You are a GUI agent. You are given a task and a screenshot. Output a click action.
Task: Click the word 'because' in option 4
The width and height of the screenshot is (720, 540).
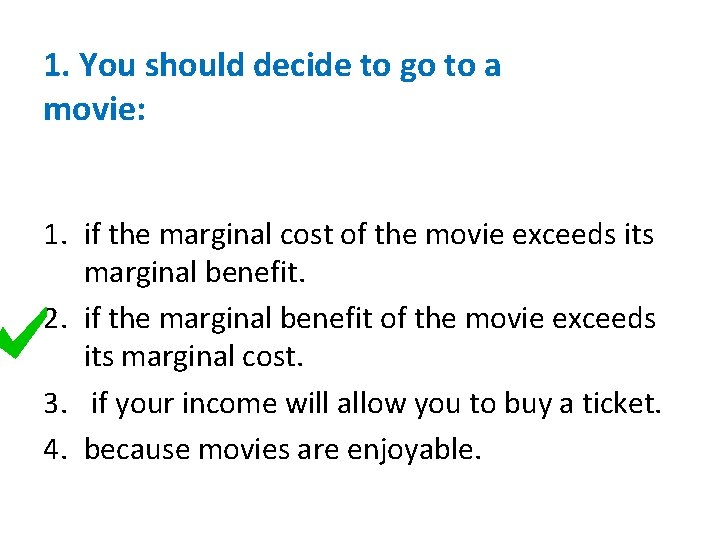click(136, 449)
